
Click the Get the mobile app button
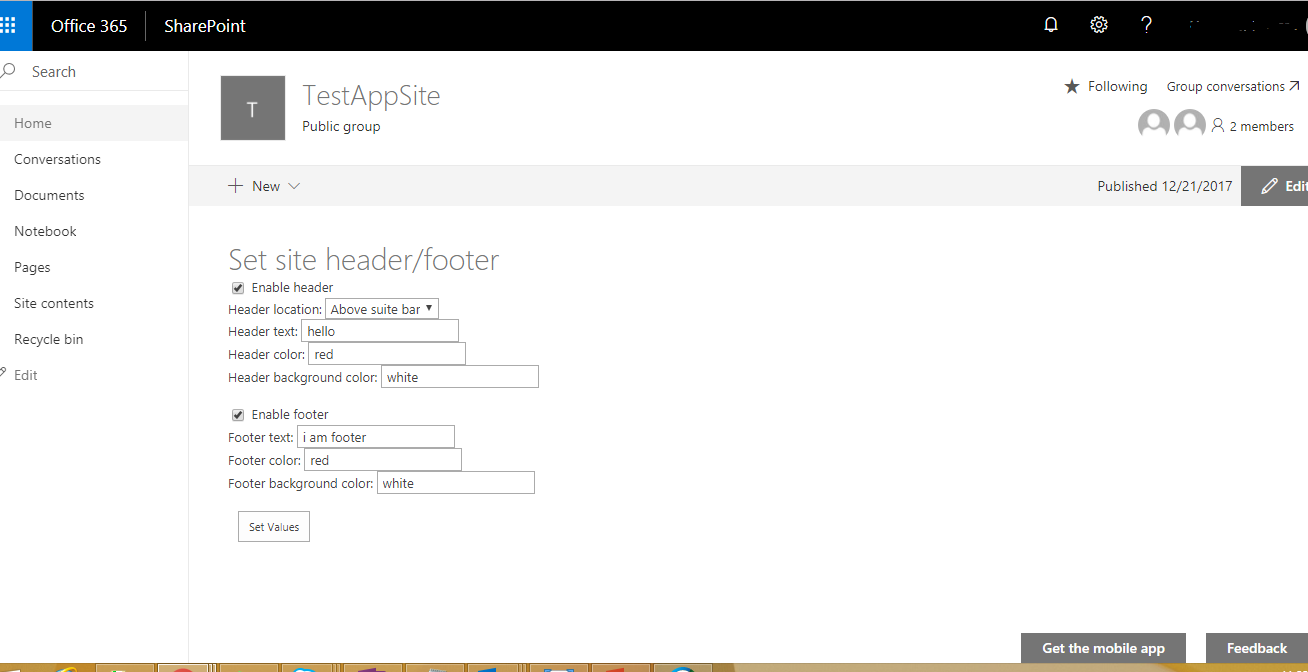[1103, 647]
